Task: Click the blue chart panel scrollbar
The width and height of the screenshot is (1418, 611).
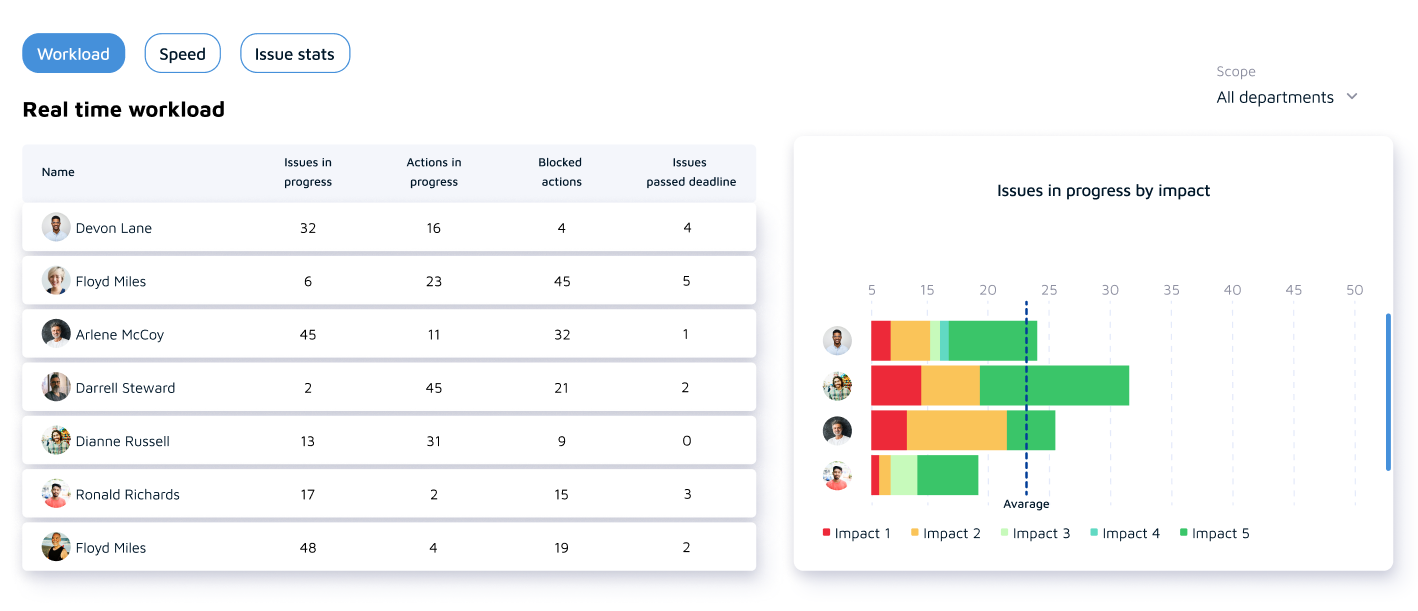Action: click(1388, 391)
